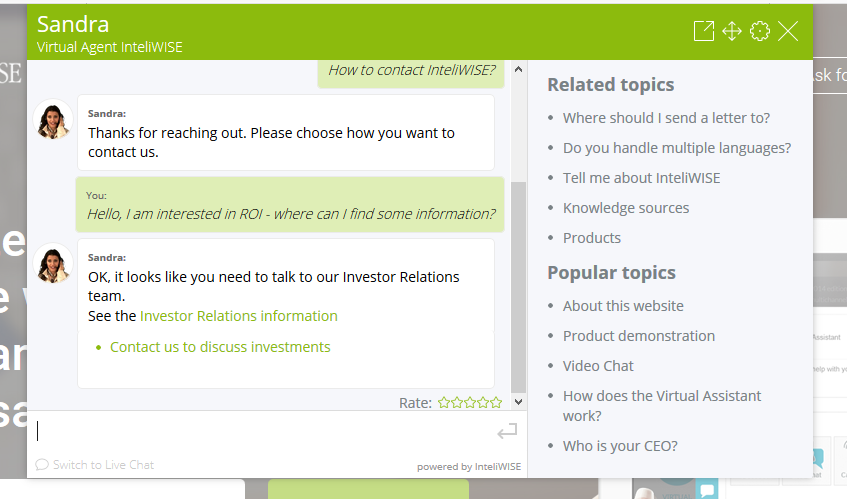Close the Sandra chat window
Image resolution: width=847 pixels, height=499 pixels.
(x=788, y=31)
